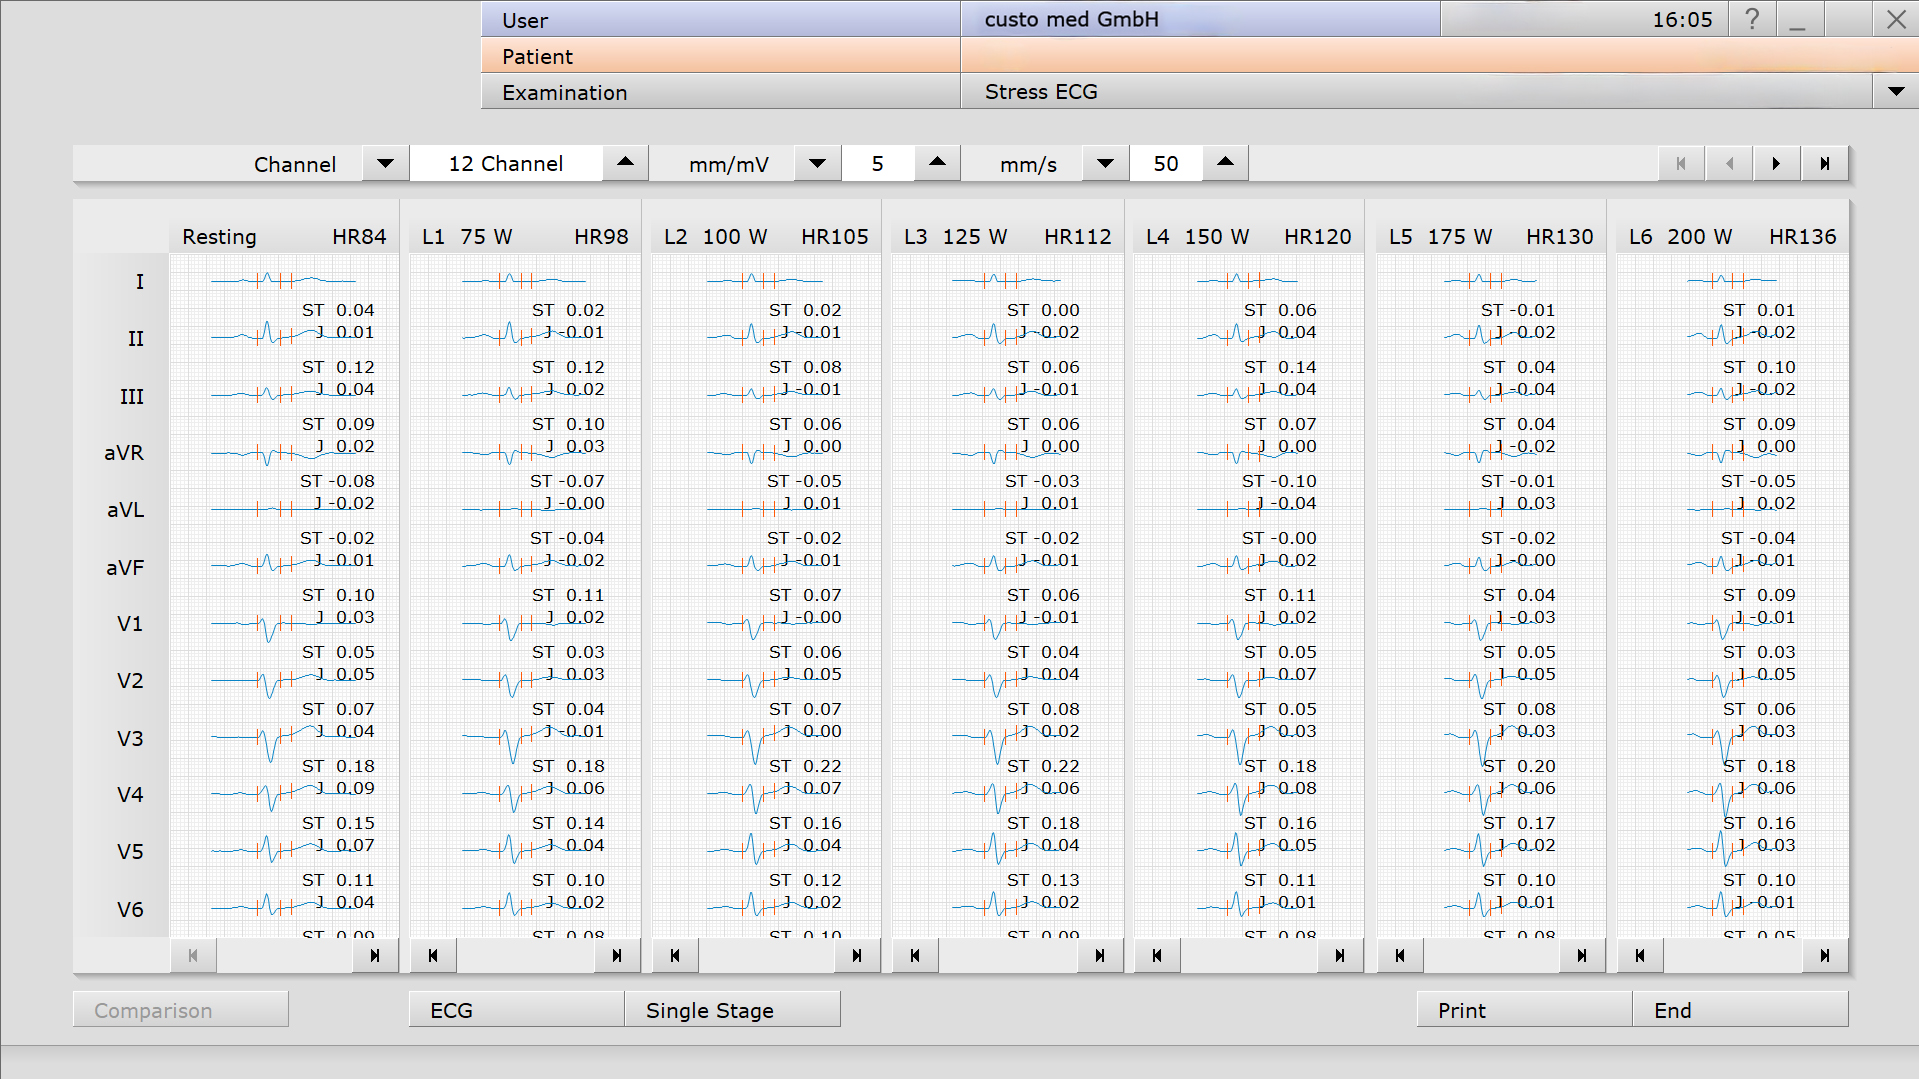Skip to end in L3 125 W column
Screen dimensions: 1919x1079
point(1100,955)
